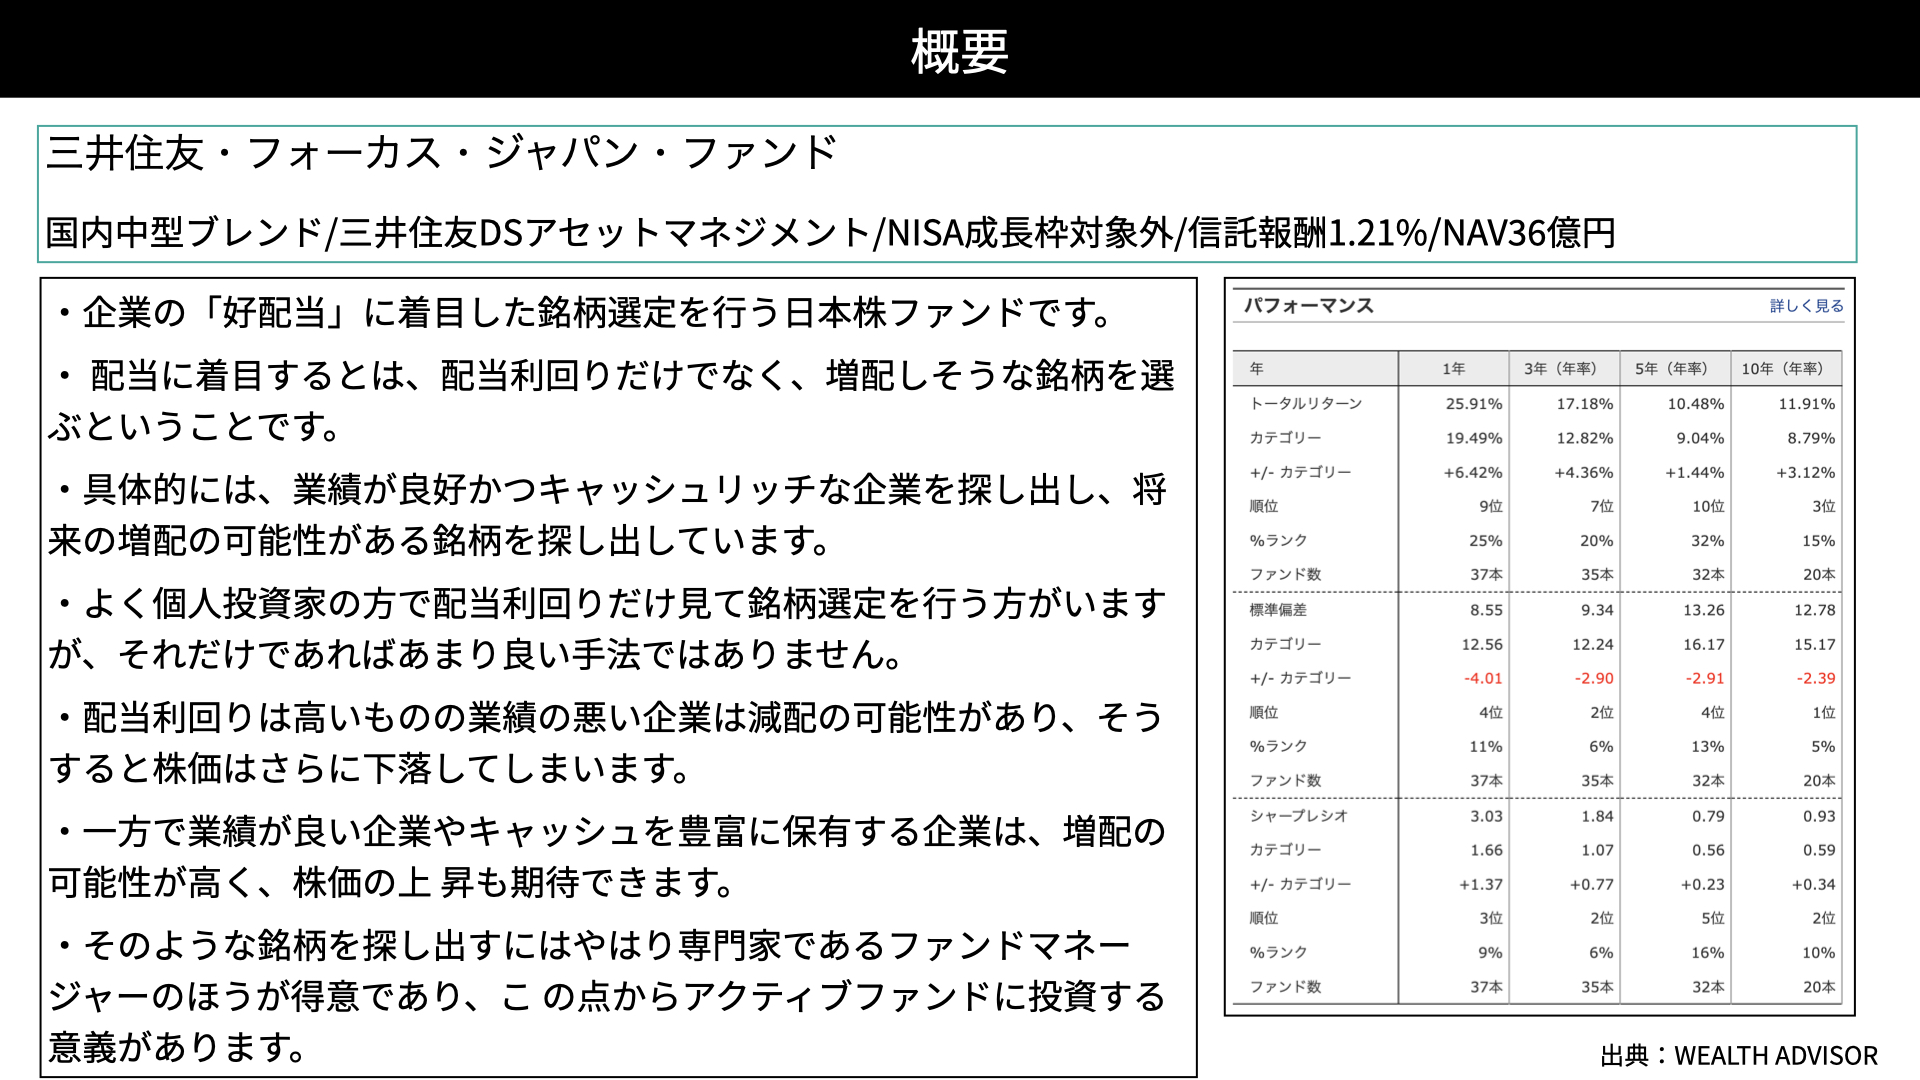Click the 25.91% total return value
This screenshot has height=1080, width=1920.
[1474, 404]
